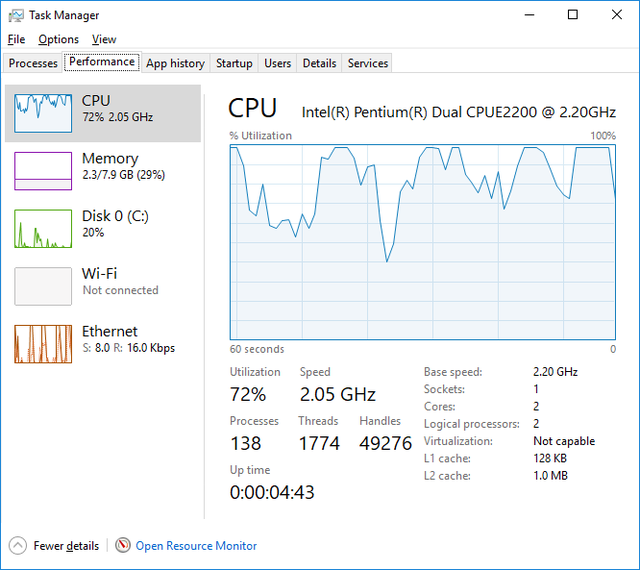Open the Users tab
The width and height of the screenshot is (640, 570).
coord(278,63)
